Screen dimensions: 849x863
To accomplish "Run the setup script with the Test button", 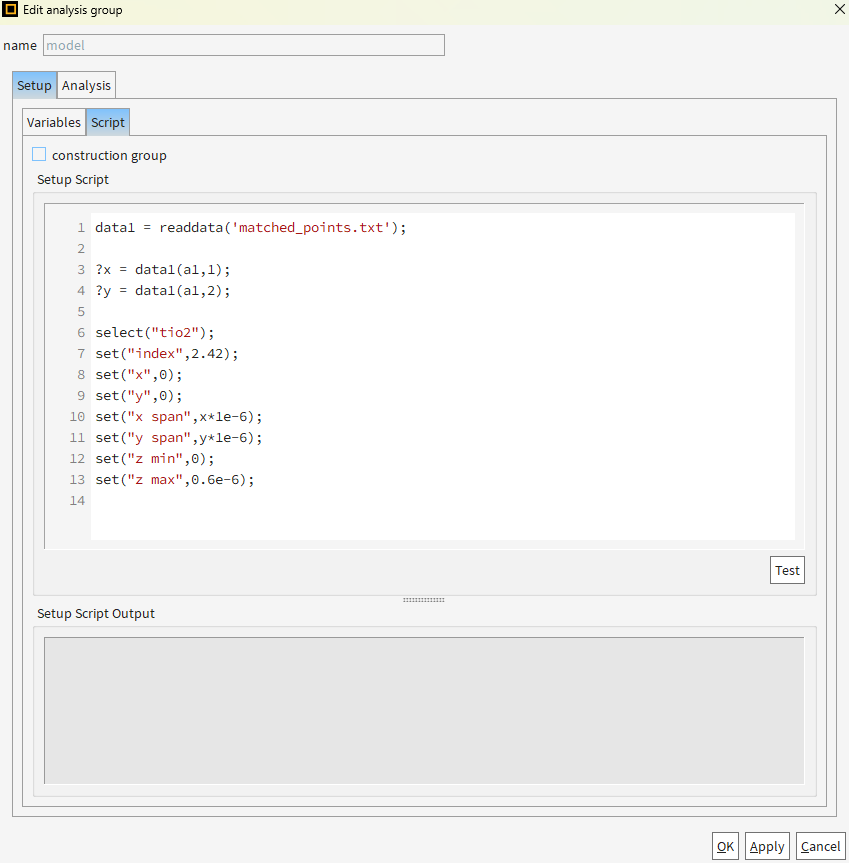I will click(x=787, y=570).
